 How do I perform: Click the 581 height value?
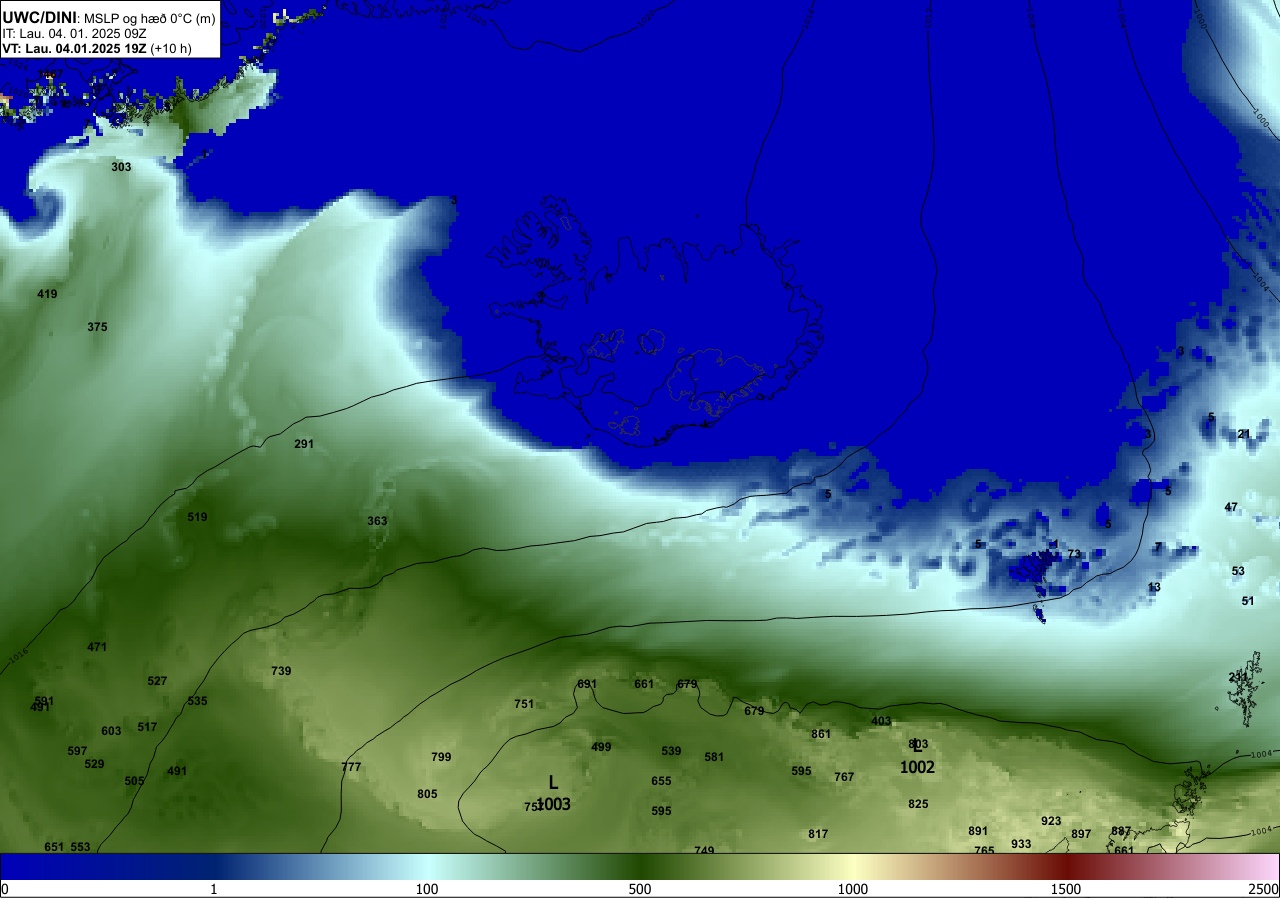pyautogui.click(x=714, y=757)
